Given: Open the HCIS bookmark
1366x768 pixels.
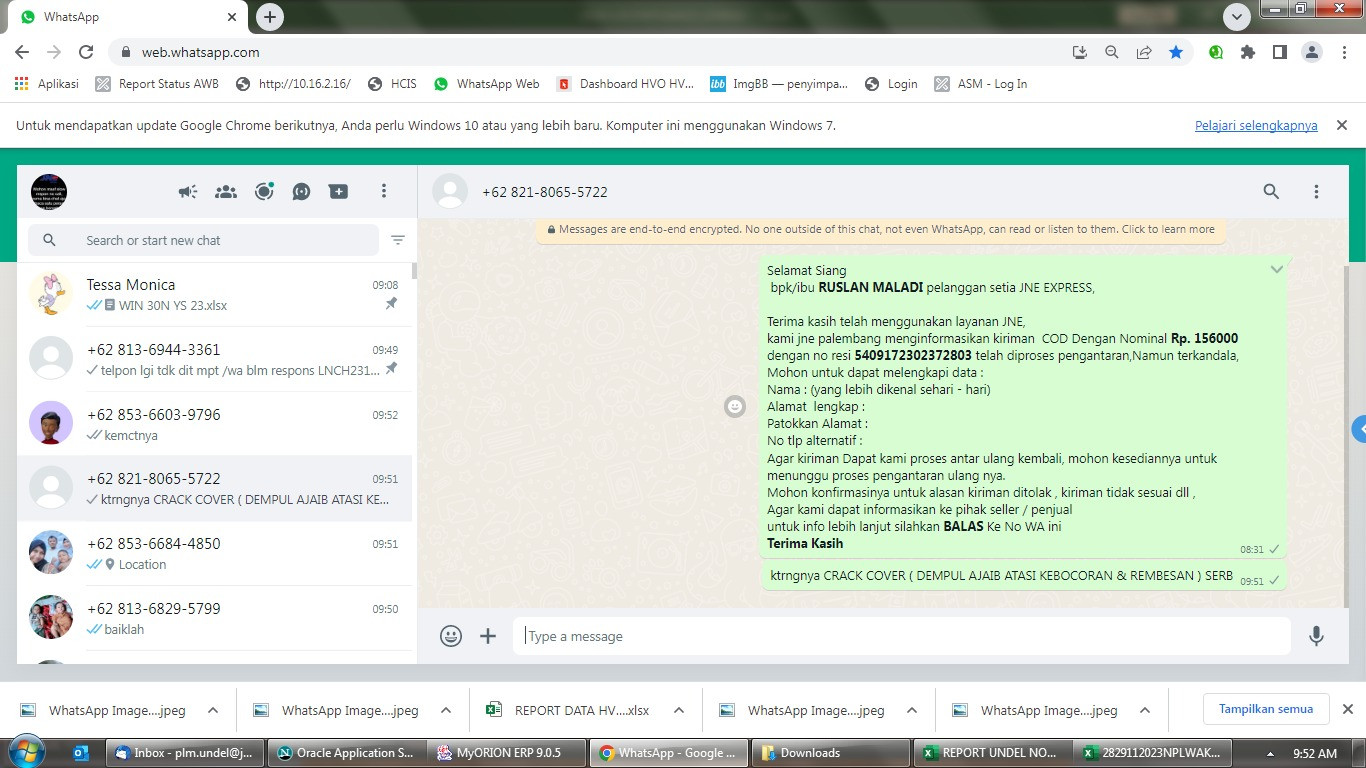Looking at the screenshot, I should 392,84.
